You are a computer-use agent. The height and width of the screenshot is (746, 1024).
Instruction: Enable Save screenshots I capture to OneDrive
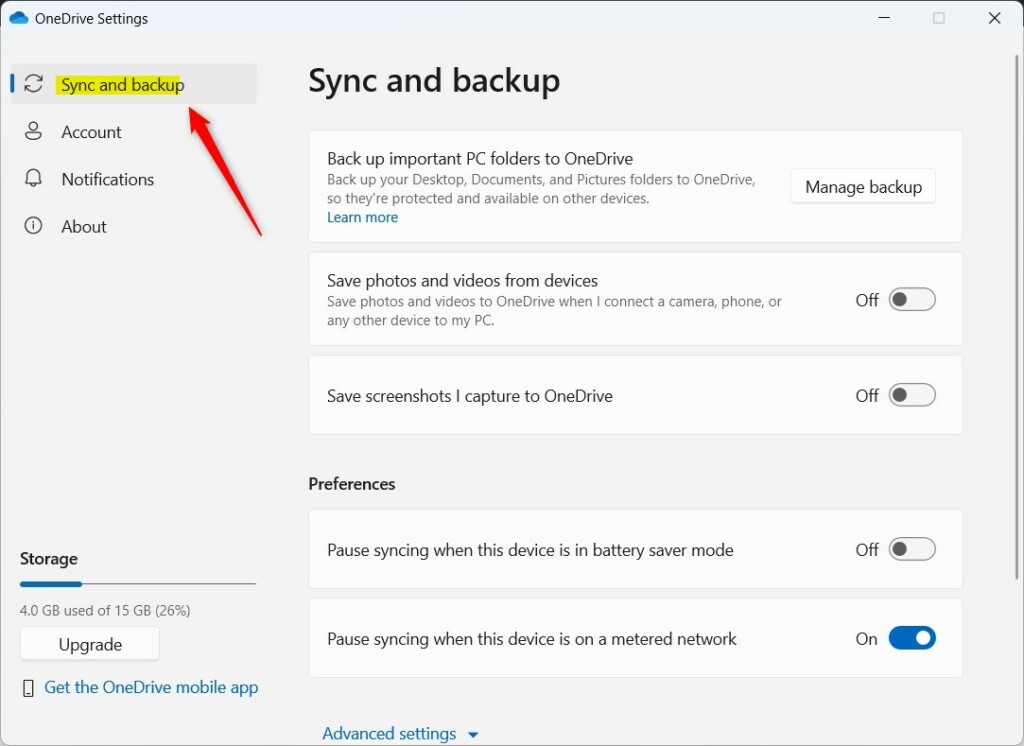[x=912, y=395]
